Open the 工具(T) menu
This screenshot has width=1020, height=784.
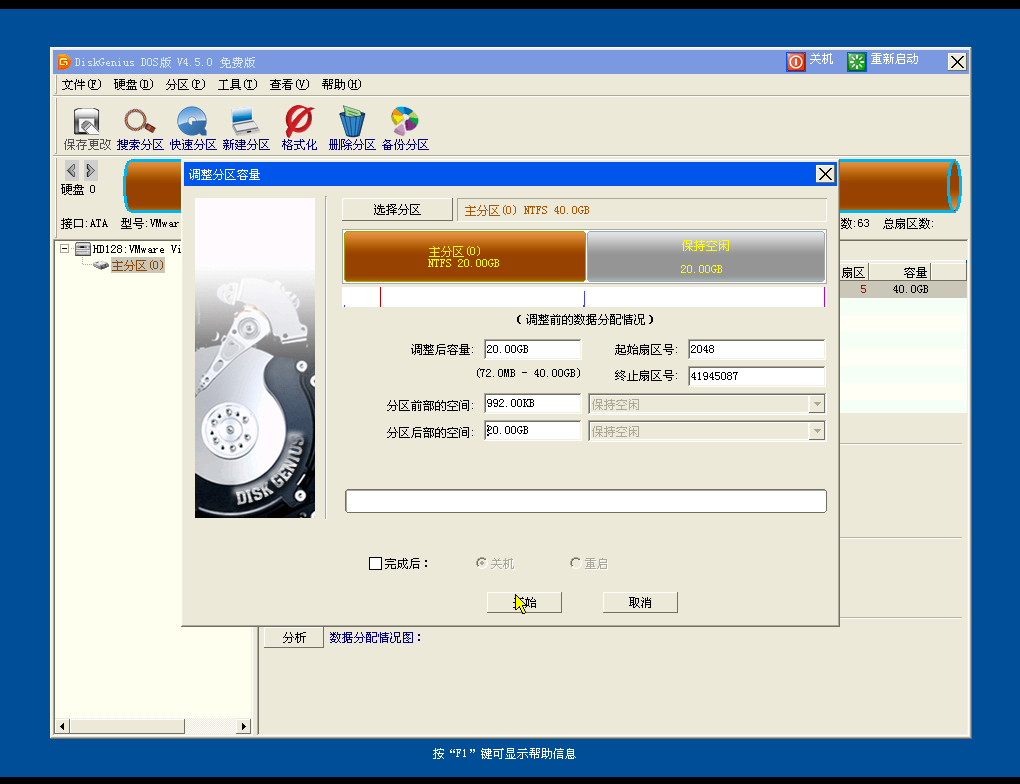[x=239, y=84]
